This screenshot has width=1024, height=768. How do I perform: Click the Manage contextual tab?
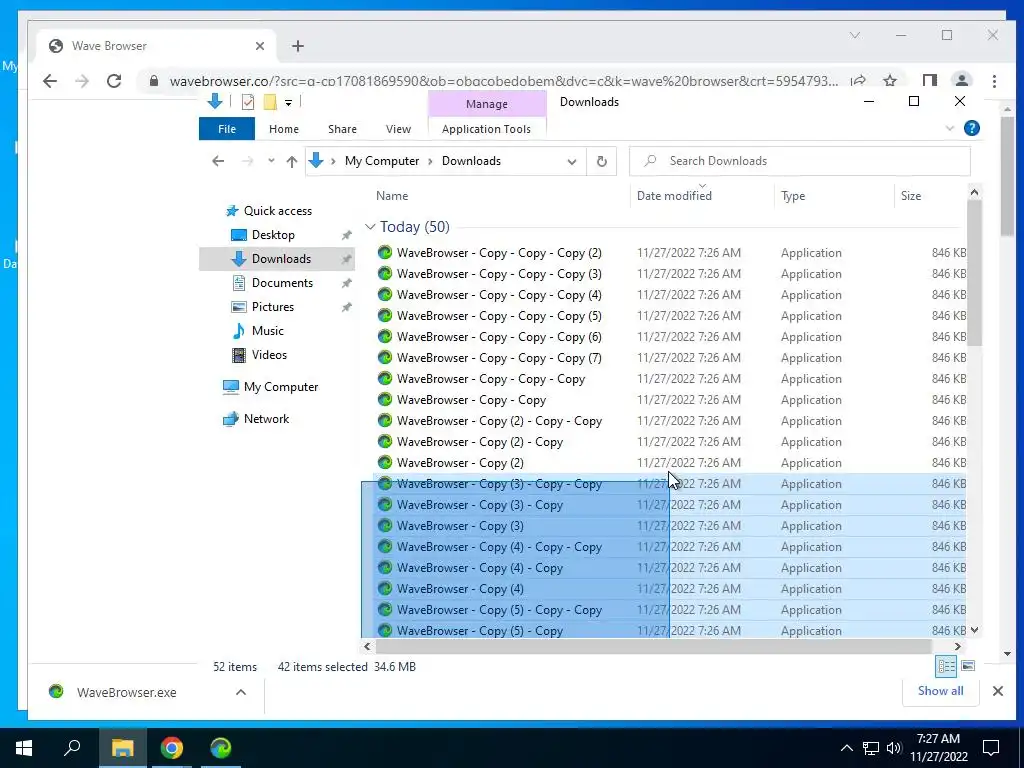(487, 104)
